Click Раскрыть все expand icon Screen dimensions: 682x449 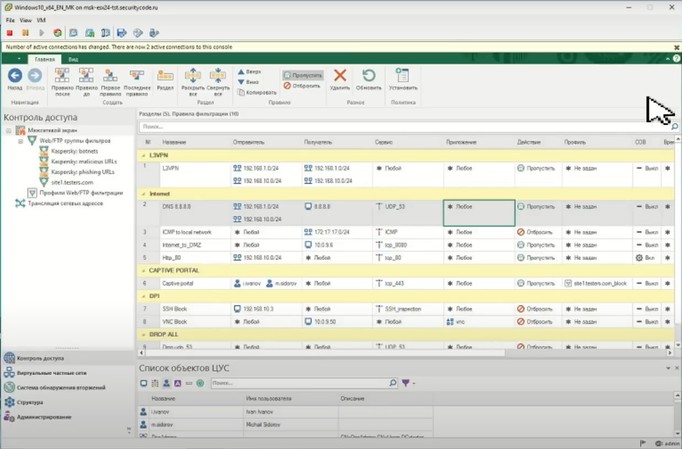[x=193, y=76]
